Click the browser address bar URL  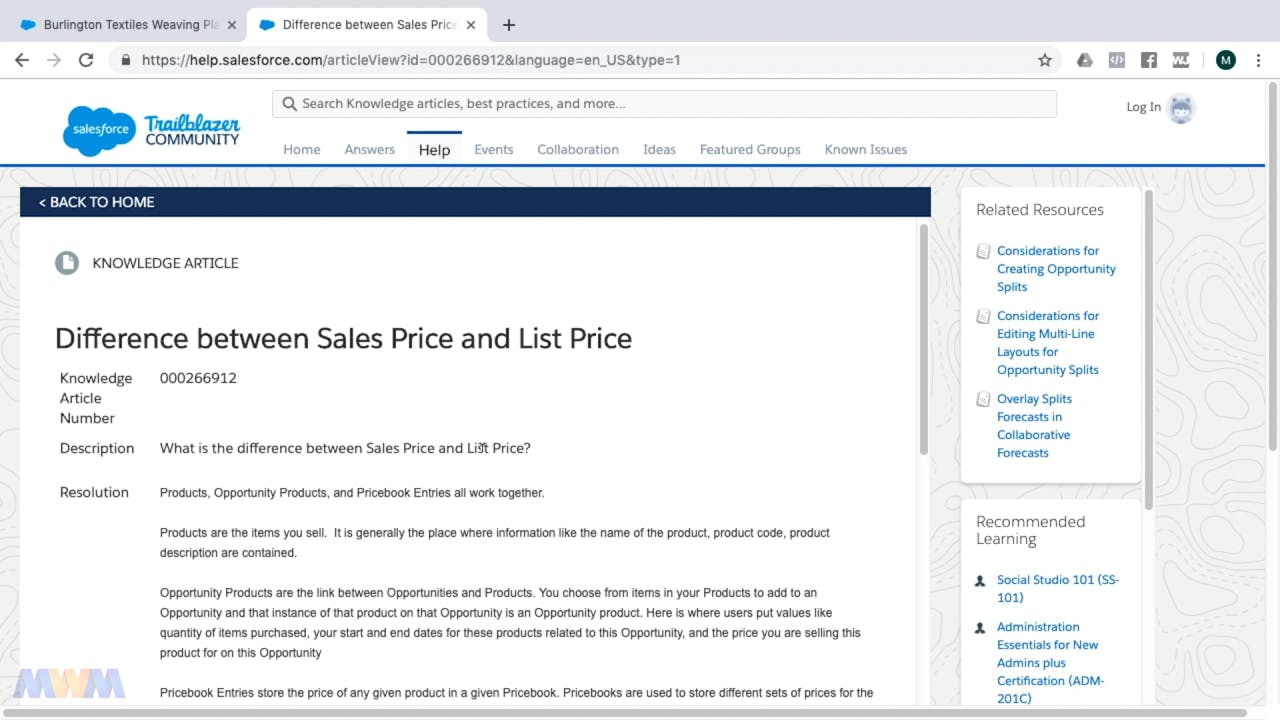pyautogui.click(x=411, y=60)
